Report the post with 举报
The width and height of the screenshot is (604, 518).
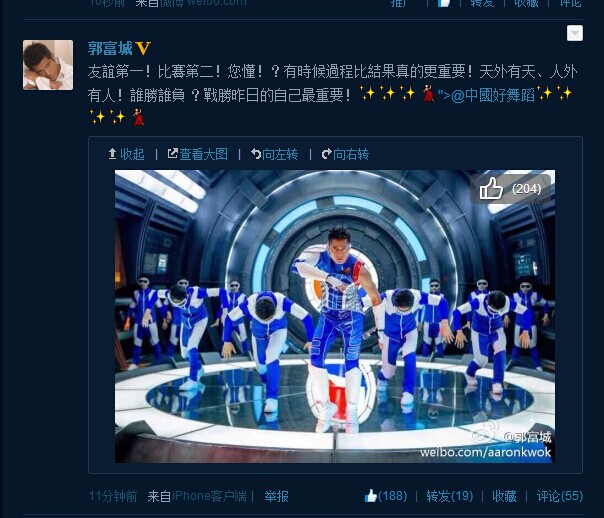(276, 496)
